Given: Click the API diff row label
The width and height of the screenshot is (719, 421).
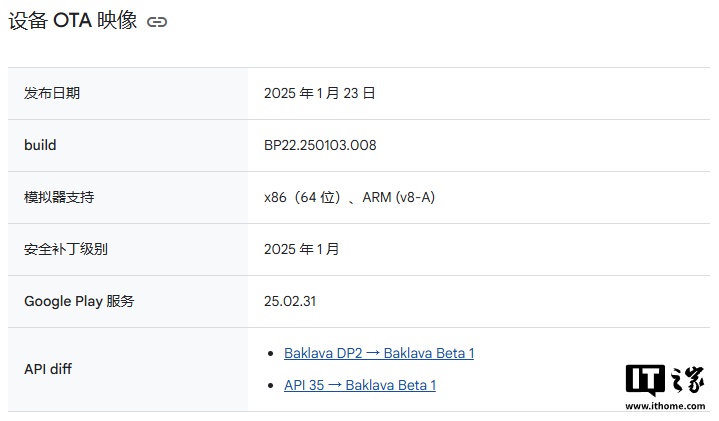Looking at the screenshot, I should click(x=48, y=369).
